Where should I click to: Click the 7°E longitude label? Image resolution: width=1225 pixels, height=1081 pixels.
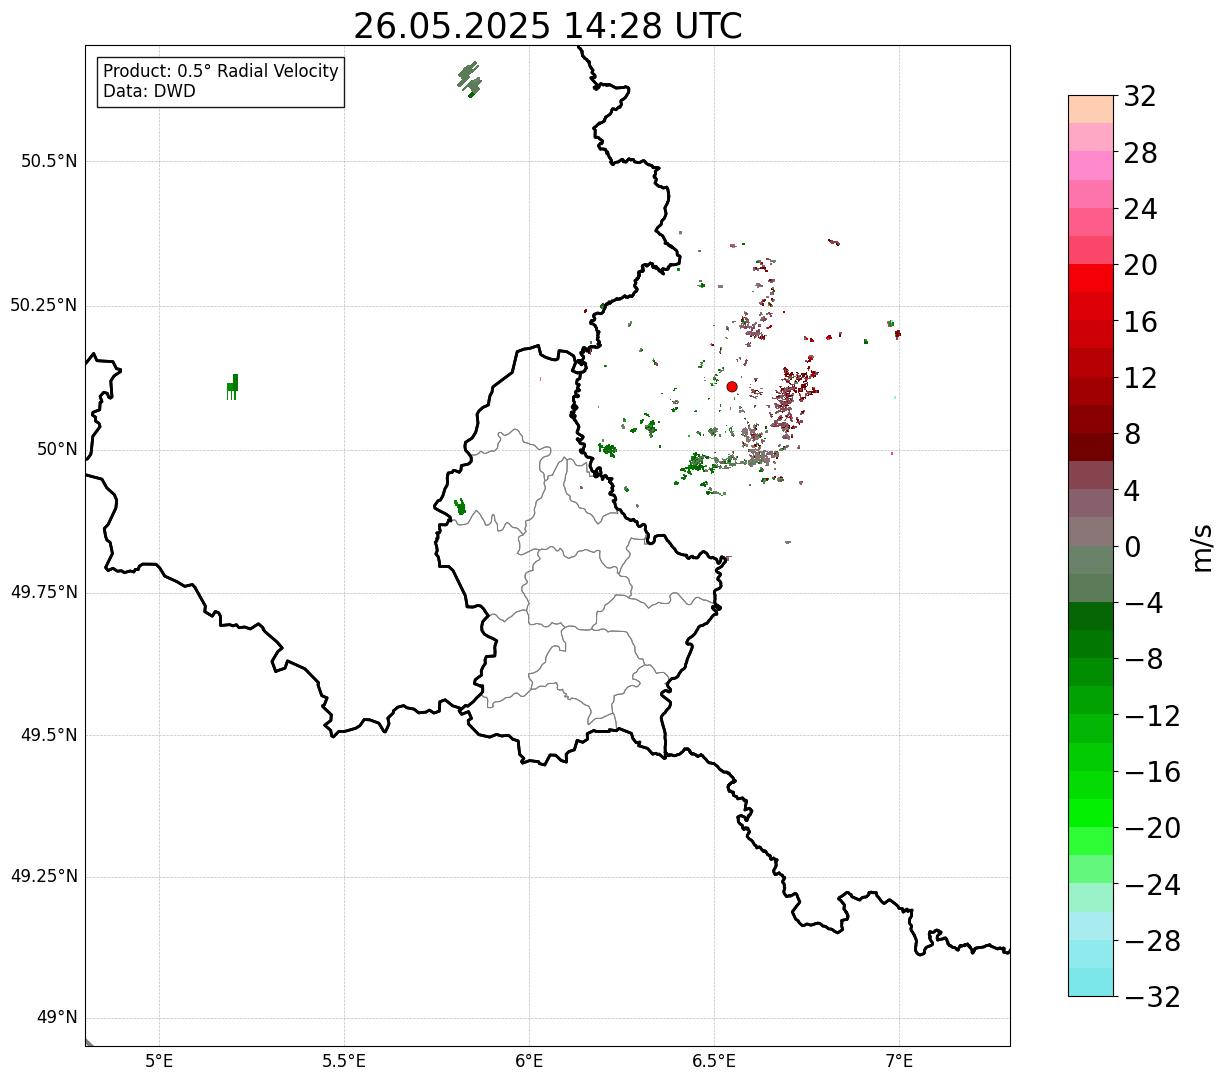[899, 1062]
